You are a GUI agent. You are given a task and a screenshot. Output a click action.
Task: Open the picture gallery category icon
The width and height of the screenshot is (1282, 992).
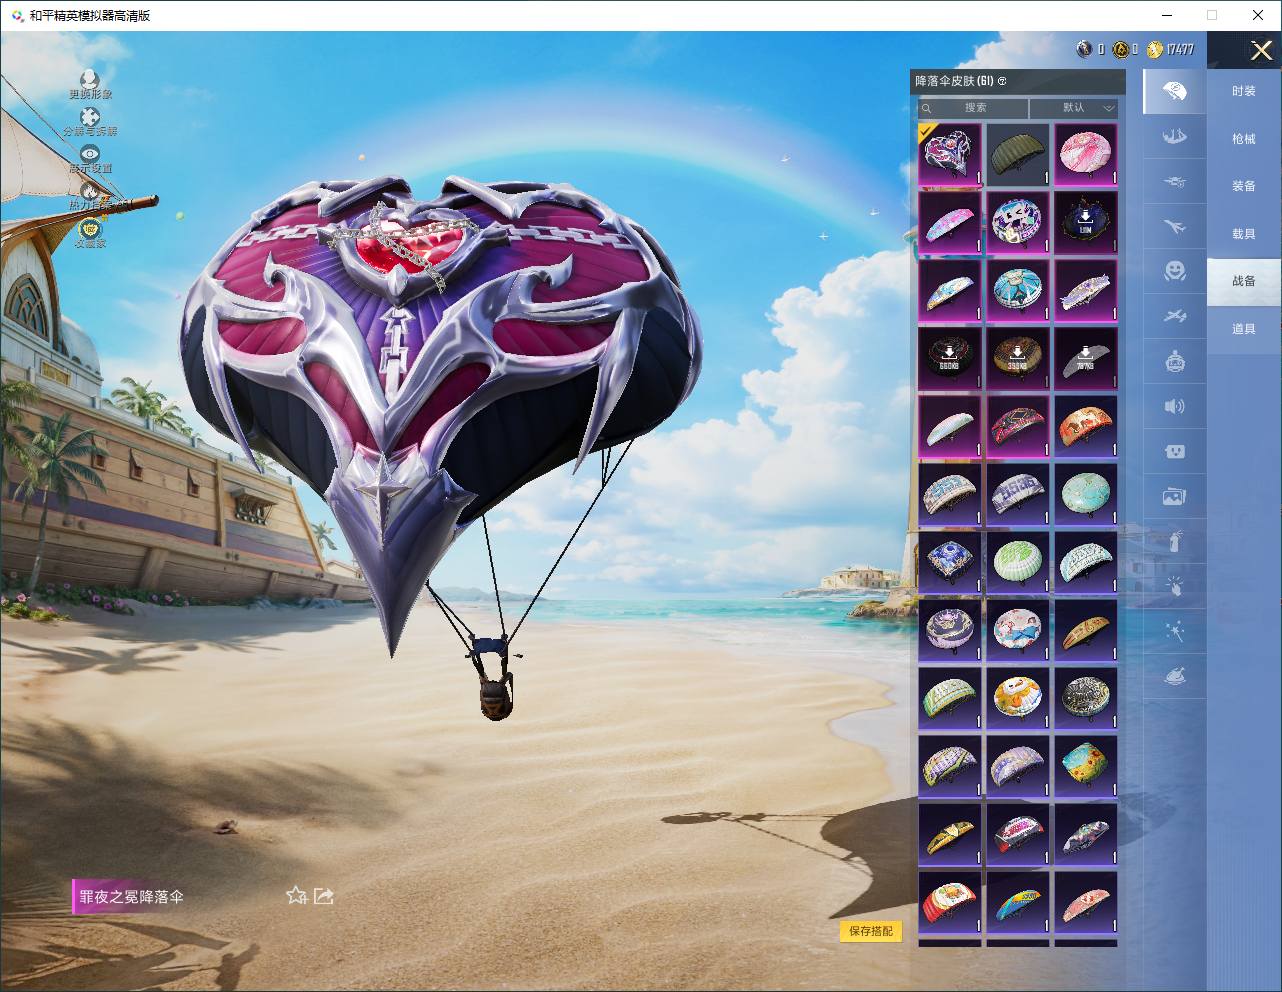click(x=1175, y=496)
